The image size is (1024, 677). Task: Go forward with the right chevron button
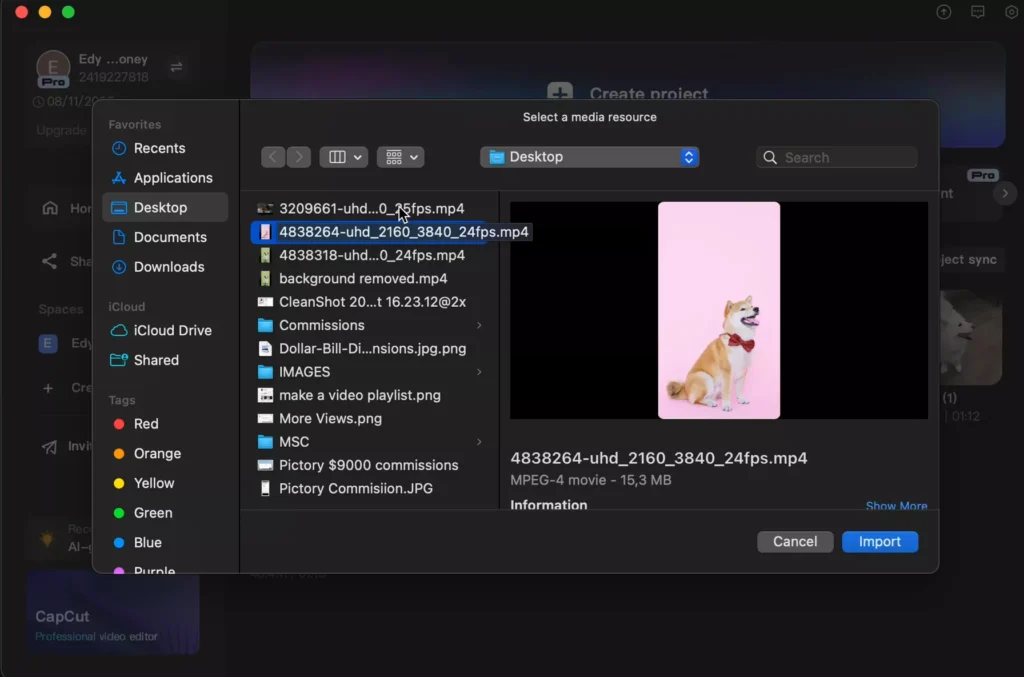[x=299, y=157]
